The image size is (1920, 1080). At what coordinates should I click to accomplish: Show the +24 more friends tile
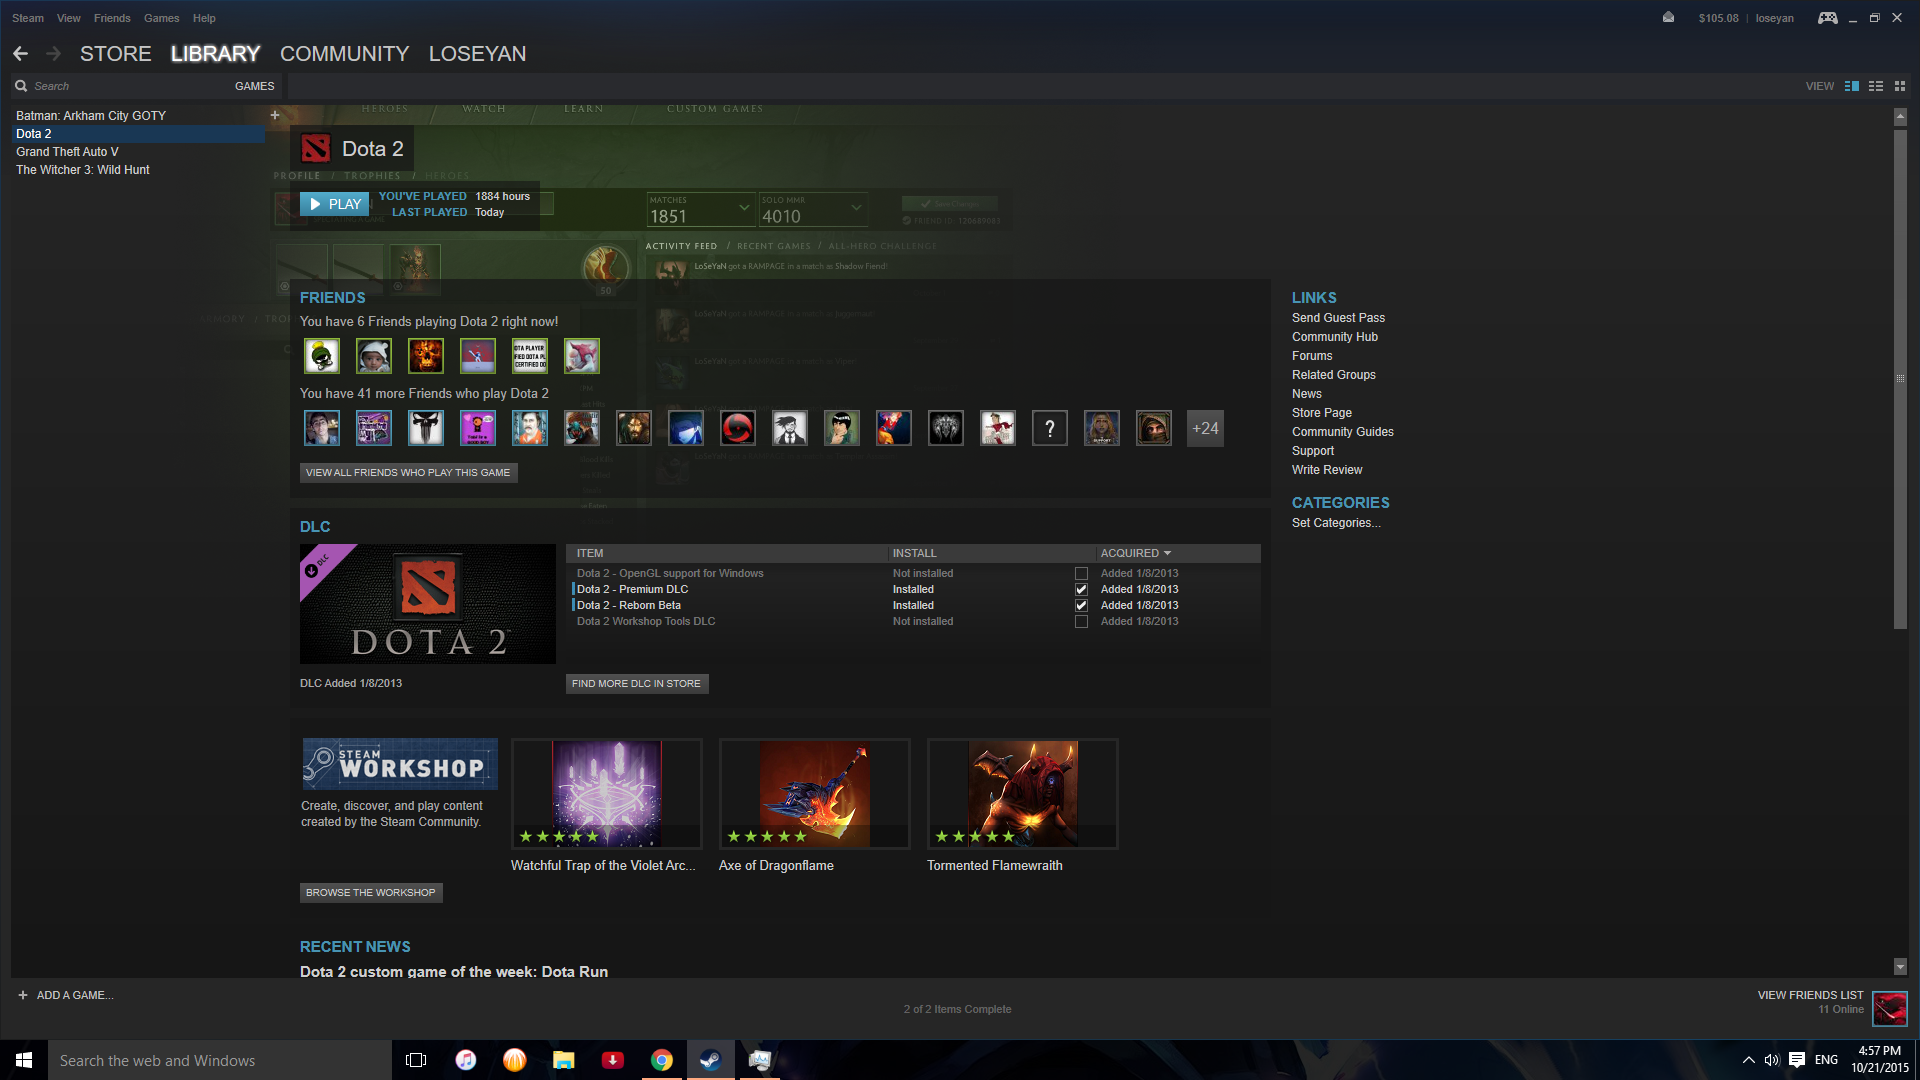pos(1205,428)
